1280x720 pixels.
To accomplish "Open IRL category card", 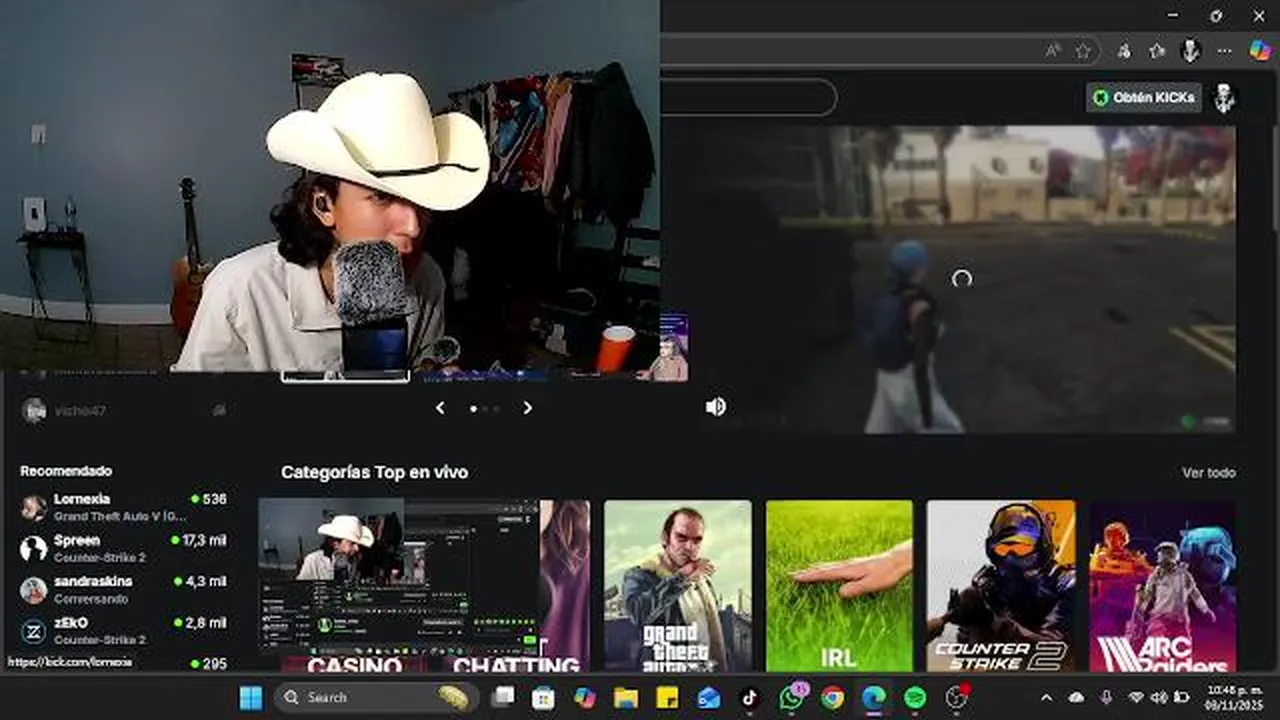I will point(839,586).
